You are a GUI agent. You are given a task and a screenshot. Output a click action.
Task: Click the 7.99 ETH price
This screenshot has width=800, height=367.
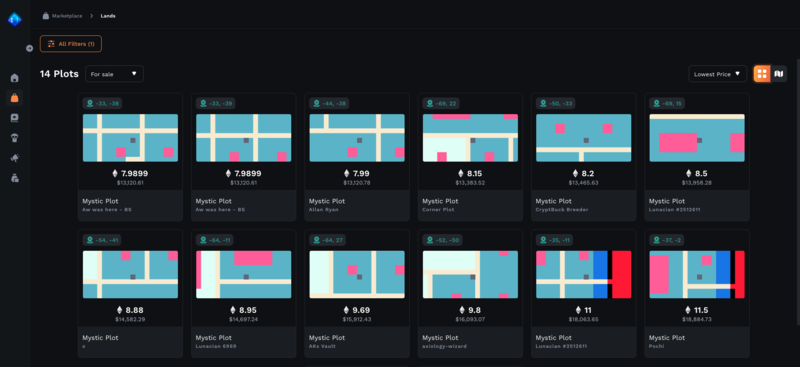click(x=357, y=174)
